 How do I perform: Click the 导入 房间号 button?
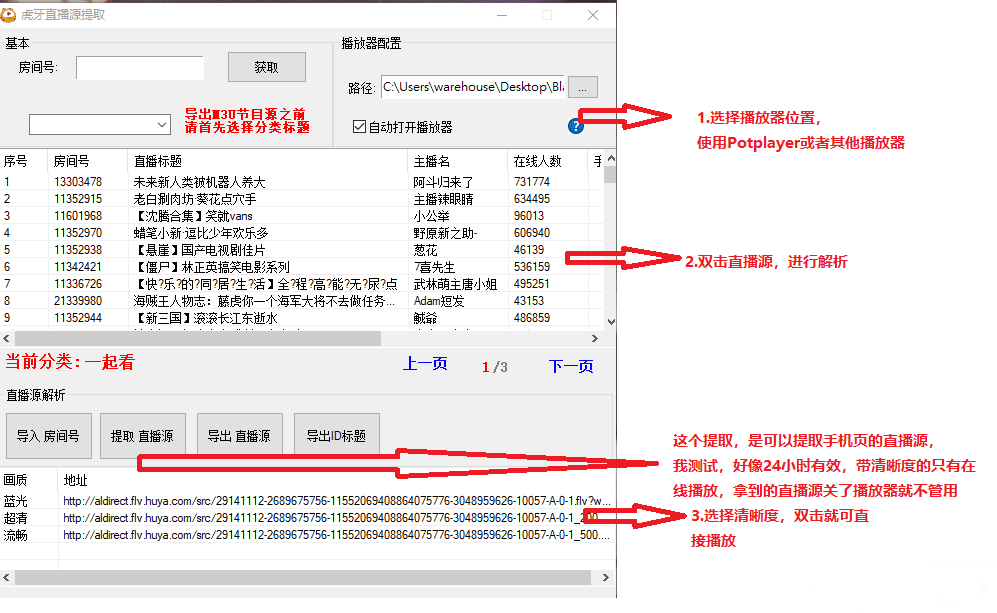pos(48,435)
